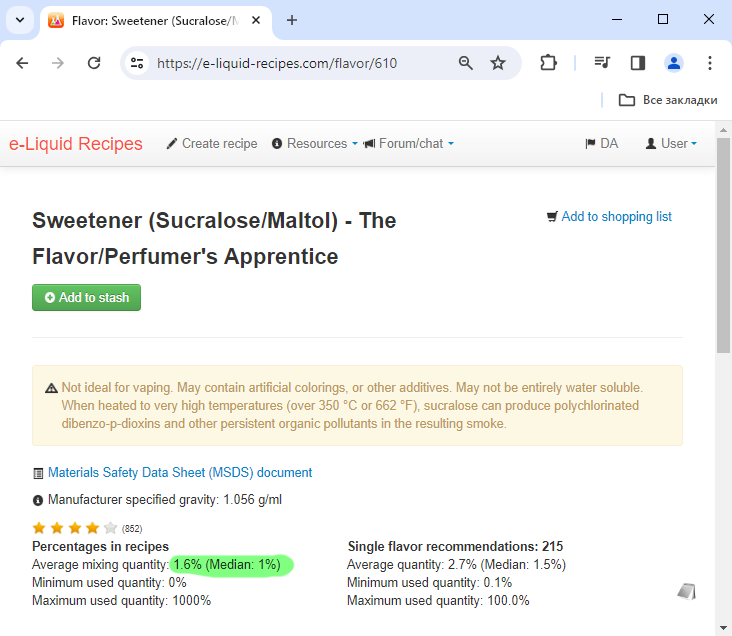This screenshot has height=636, width=732.
Task: Open the User account dropdown
Action: click(x=671, y=143)
